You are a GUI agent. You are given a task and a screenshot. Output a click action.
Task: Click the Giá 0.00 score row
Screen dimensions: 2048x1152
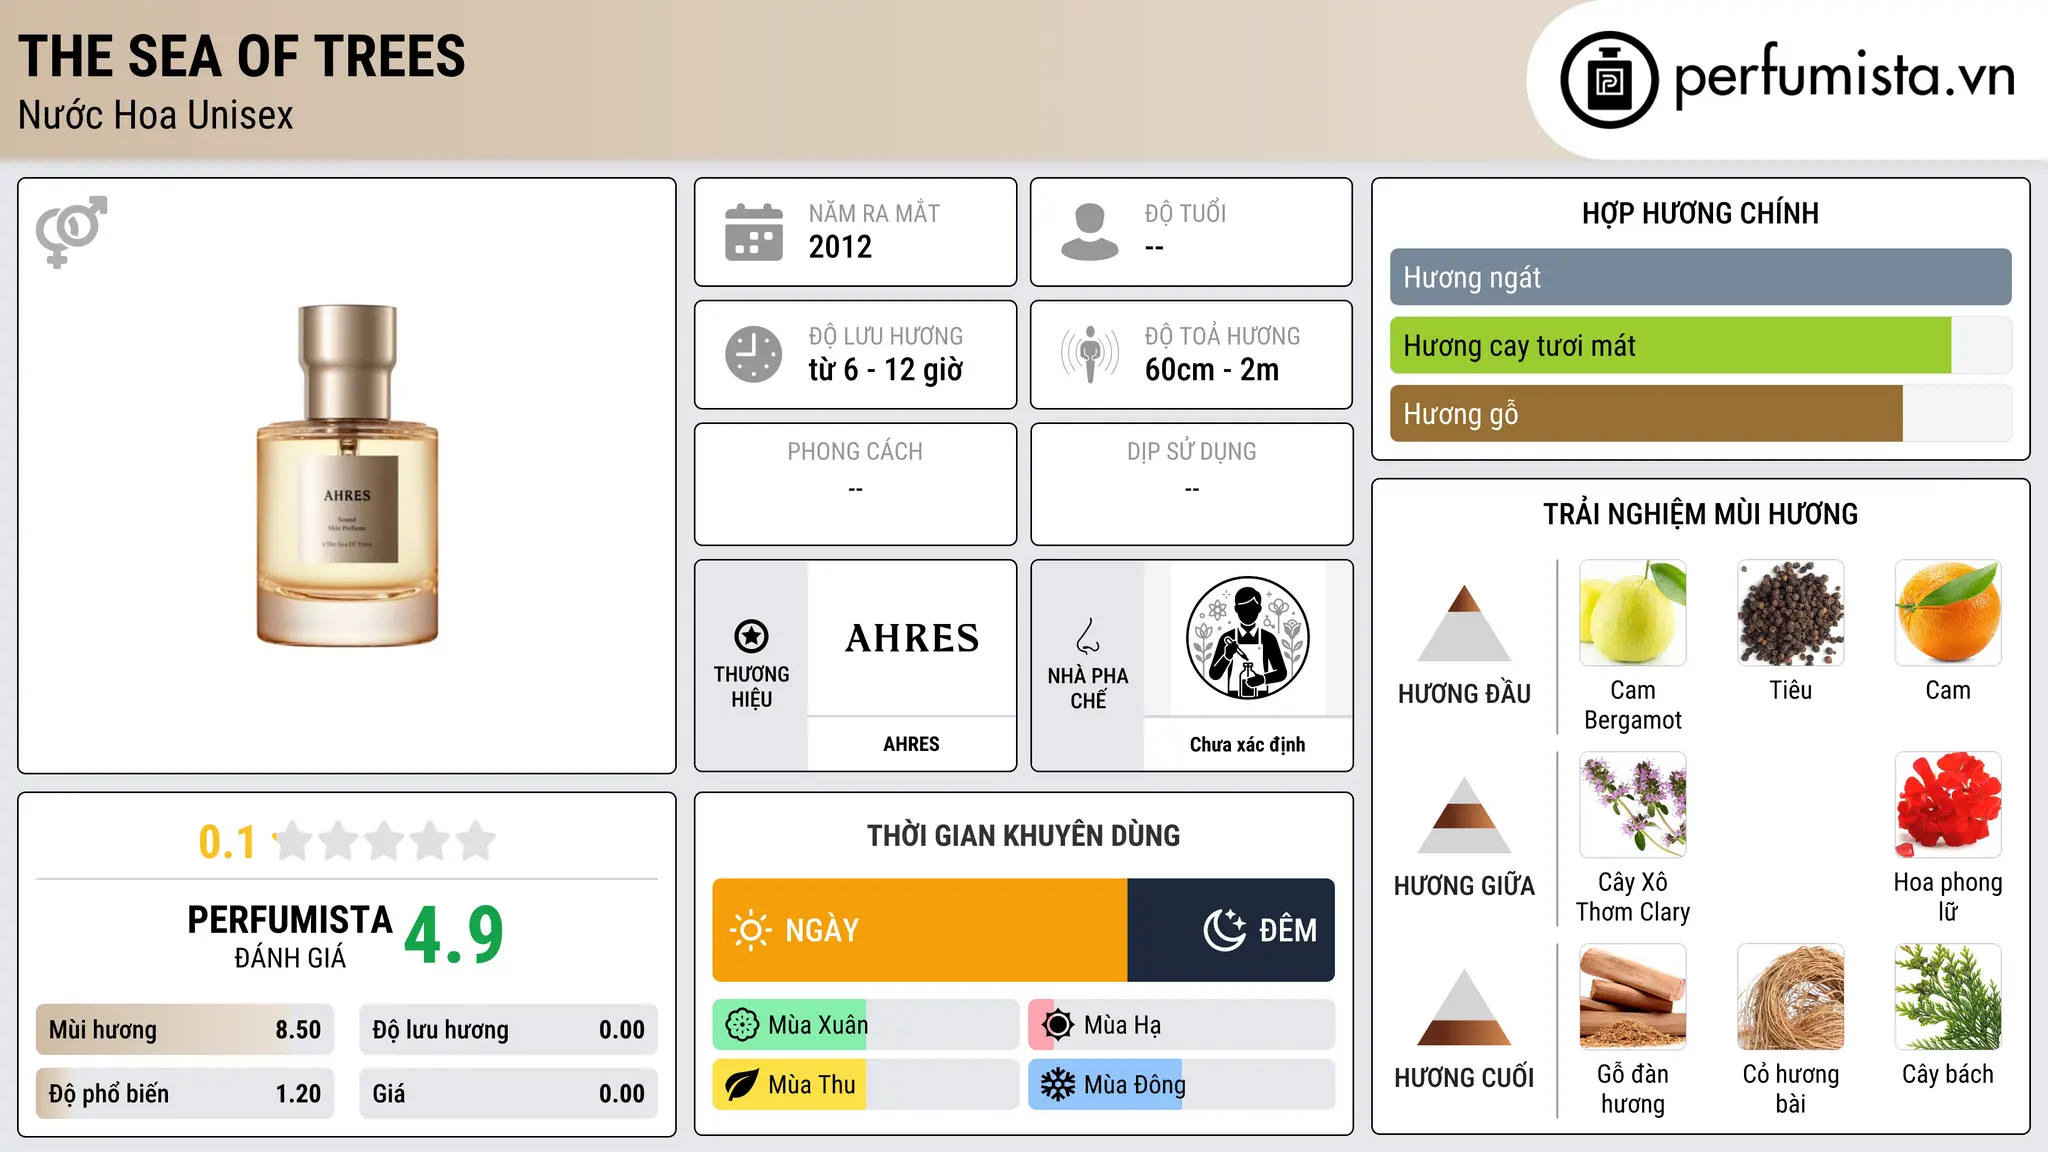tap(508, 1093)
